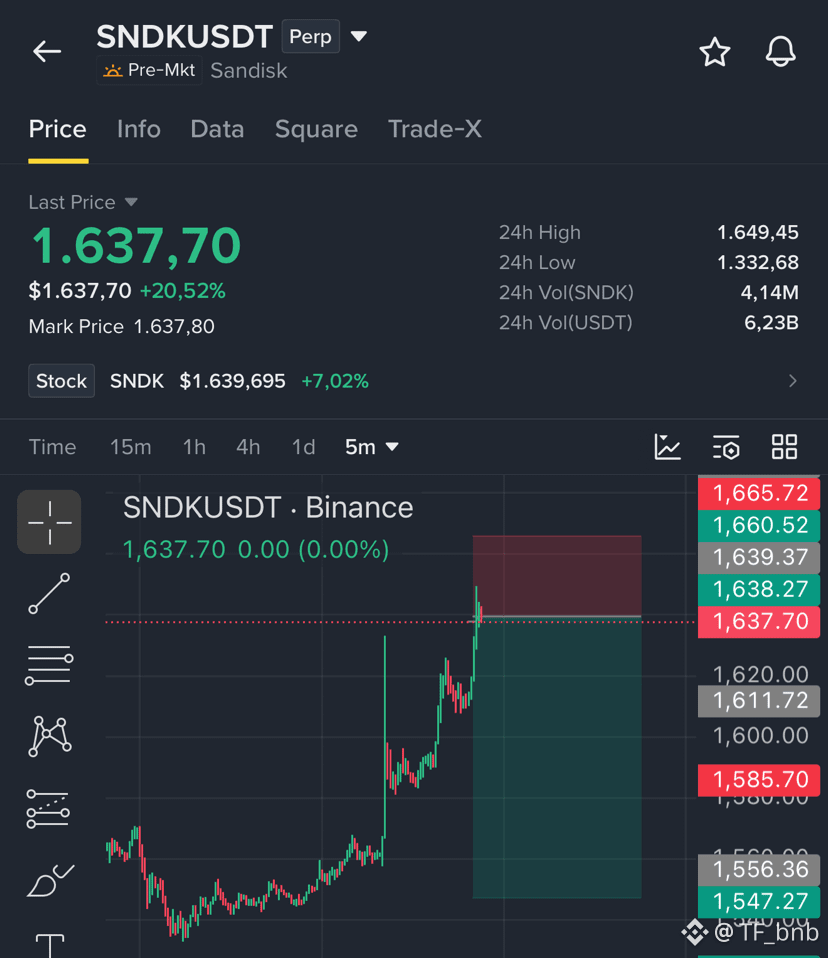Screen dimensions: 828x958
Task: Click the 1,556.36 price label
Action: coord(759,869)
